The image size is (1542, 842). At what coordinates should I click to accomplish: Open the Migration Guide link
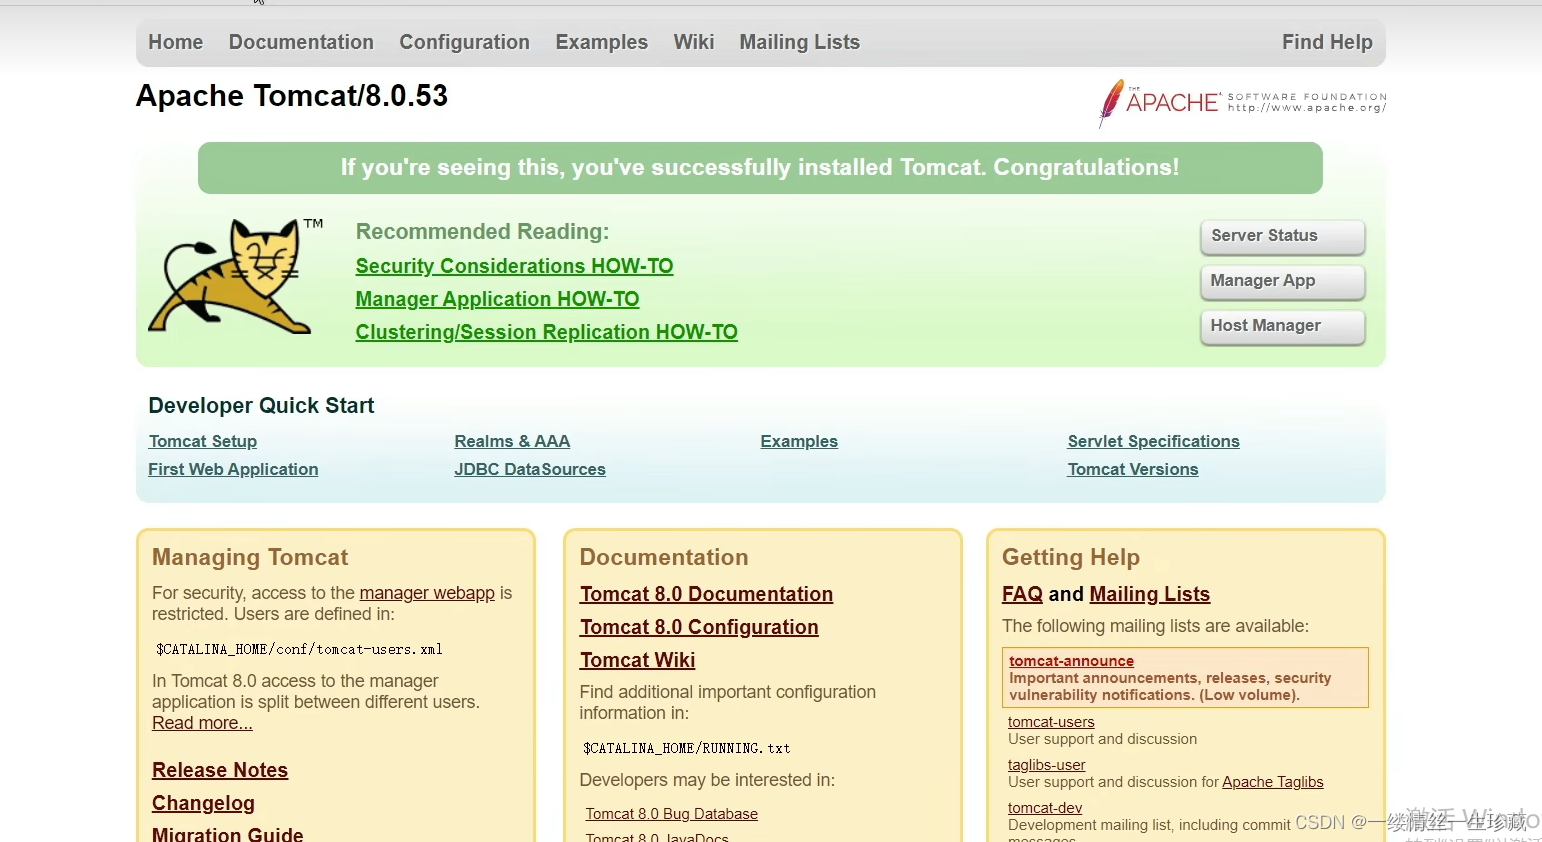coord(228,833)
